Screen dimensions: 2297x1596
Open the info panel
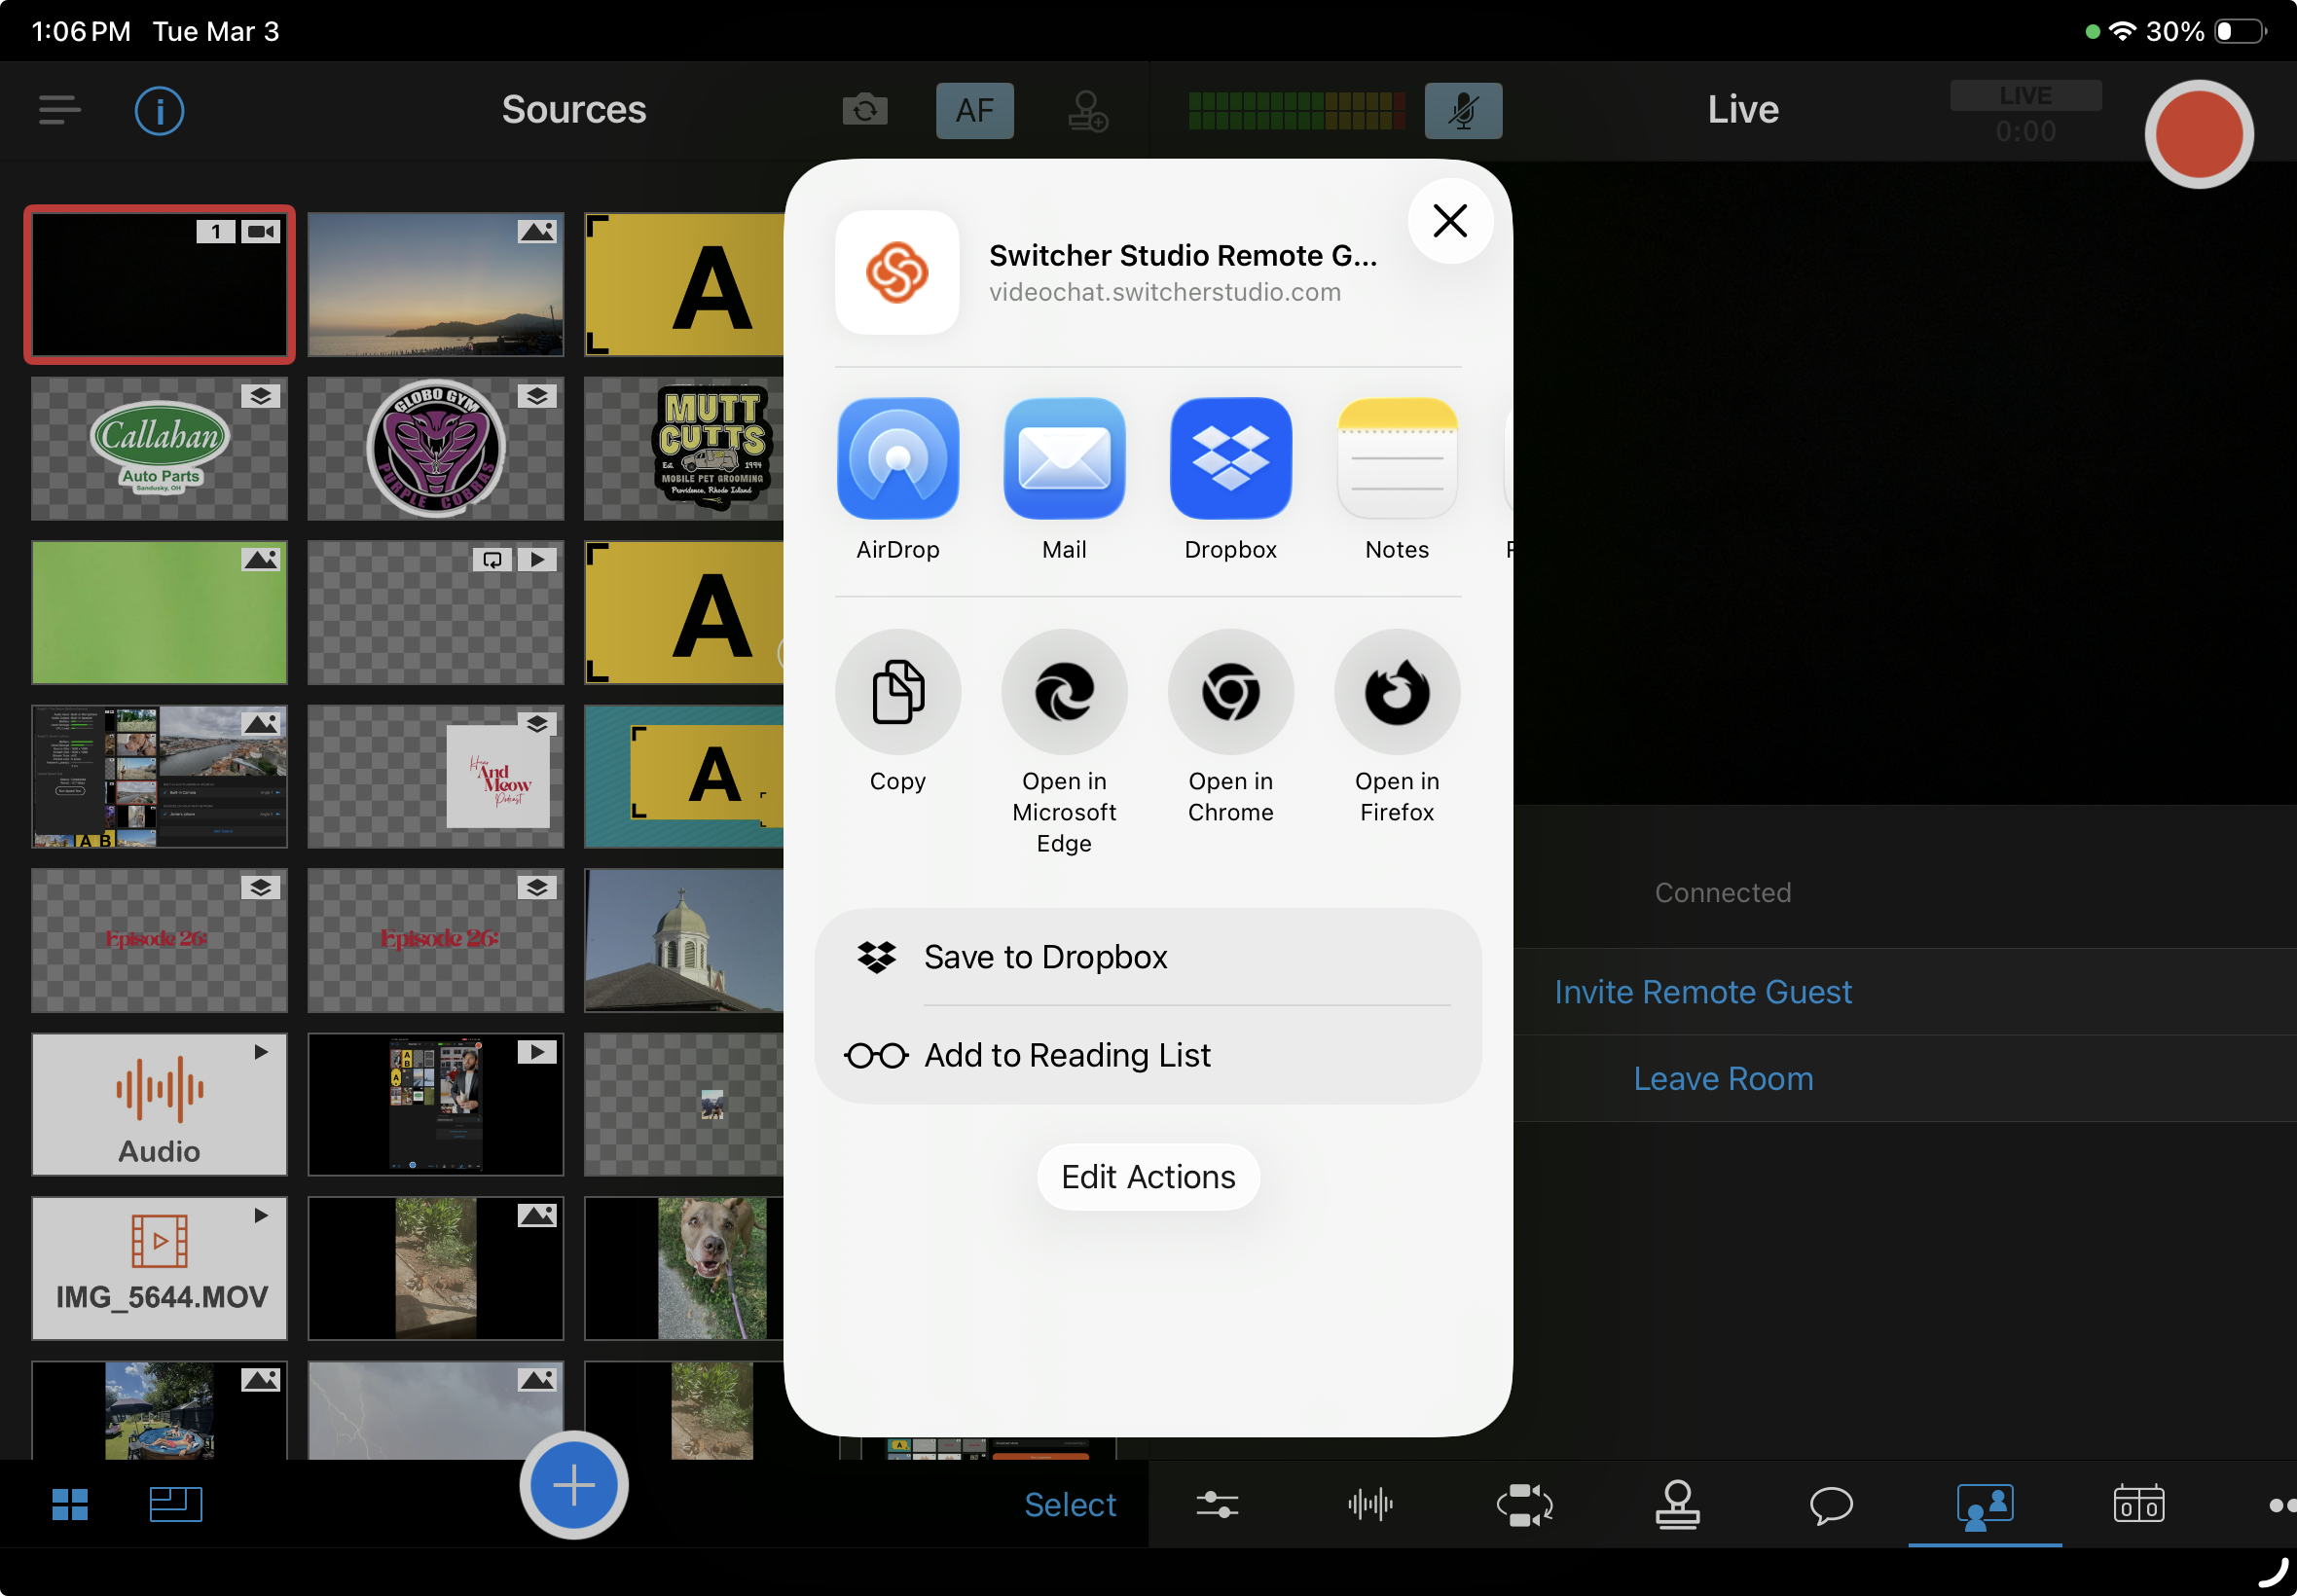[x=159, y=110]
